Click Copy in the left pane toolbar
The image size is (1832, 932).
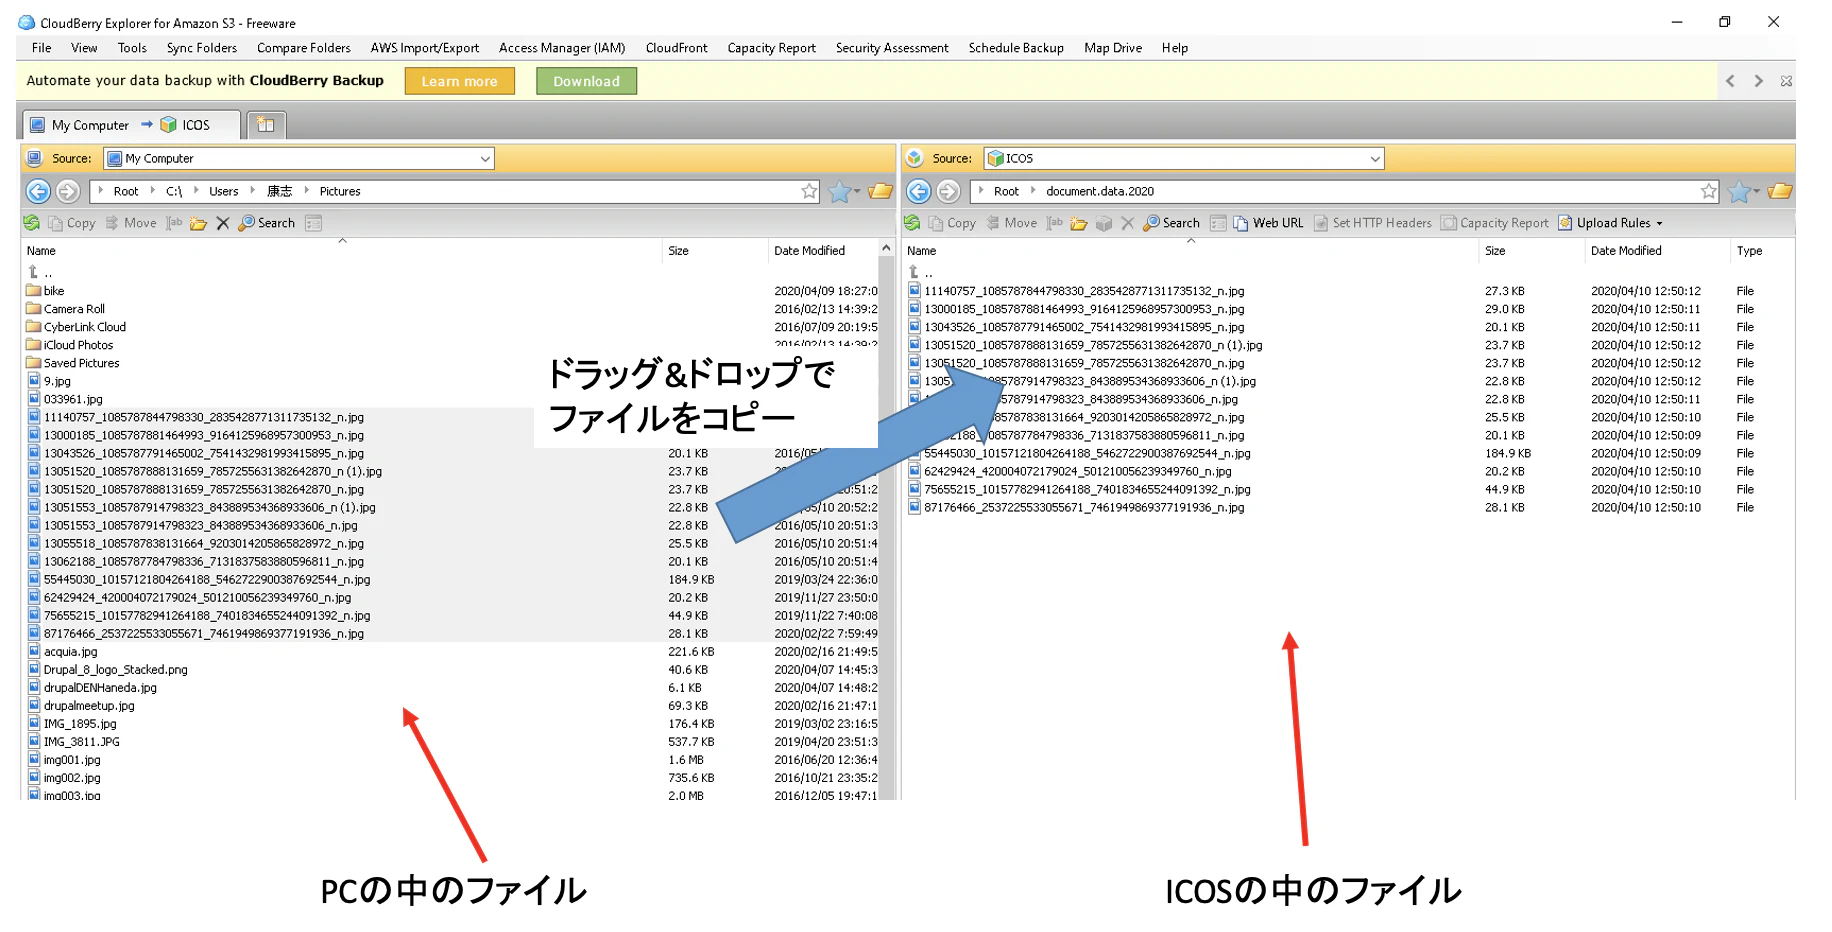pos(72,223)
